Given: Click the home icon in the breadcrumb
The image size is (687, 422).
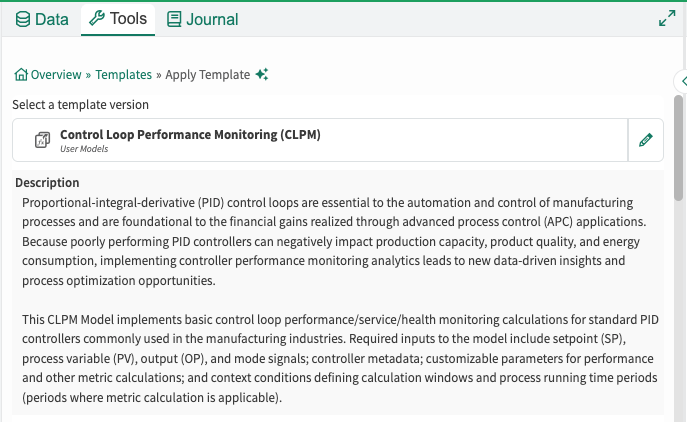Looking at the screenshot, I should [x=21, y=74].
